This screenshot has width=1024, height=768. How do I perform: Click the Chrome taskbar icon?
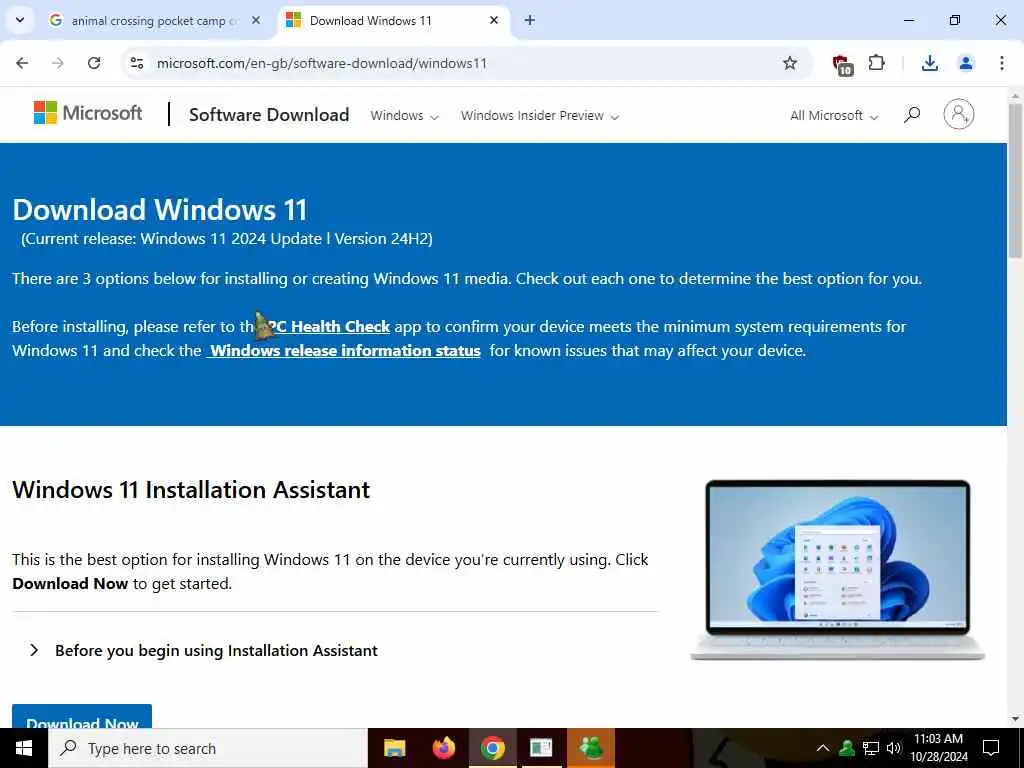[492, 748]
